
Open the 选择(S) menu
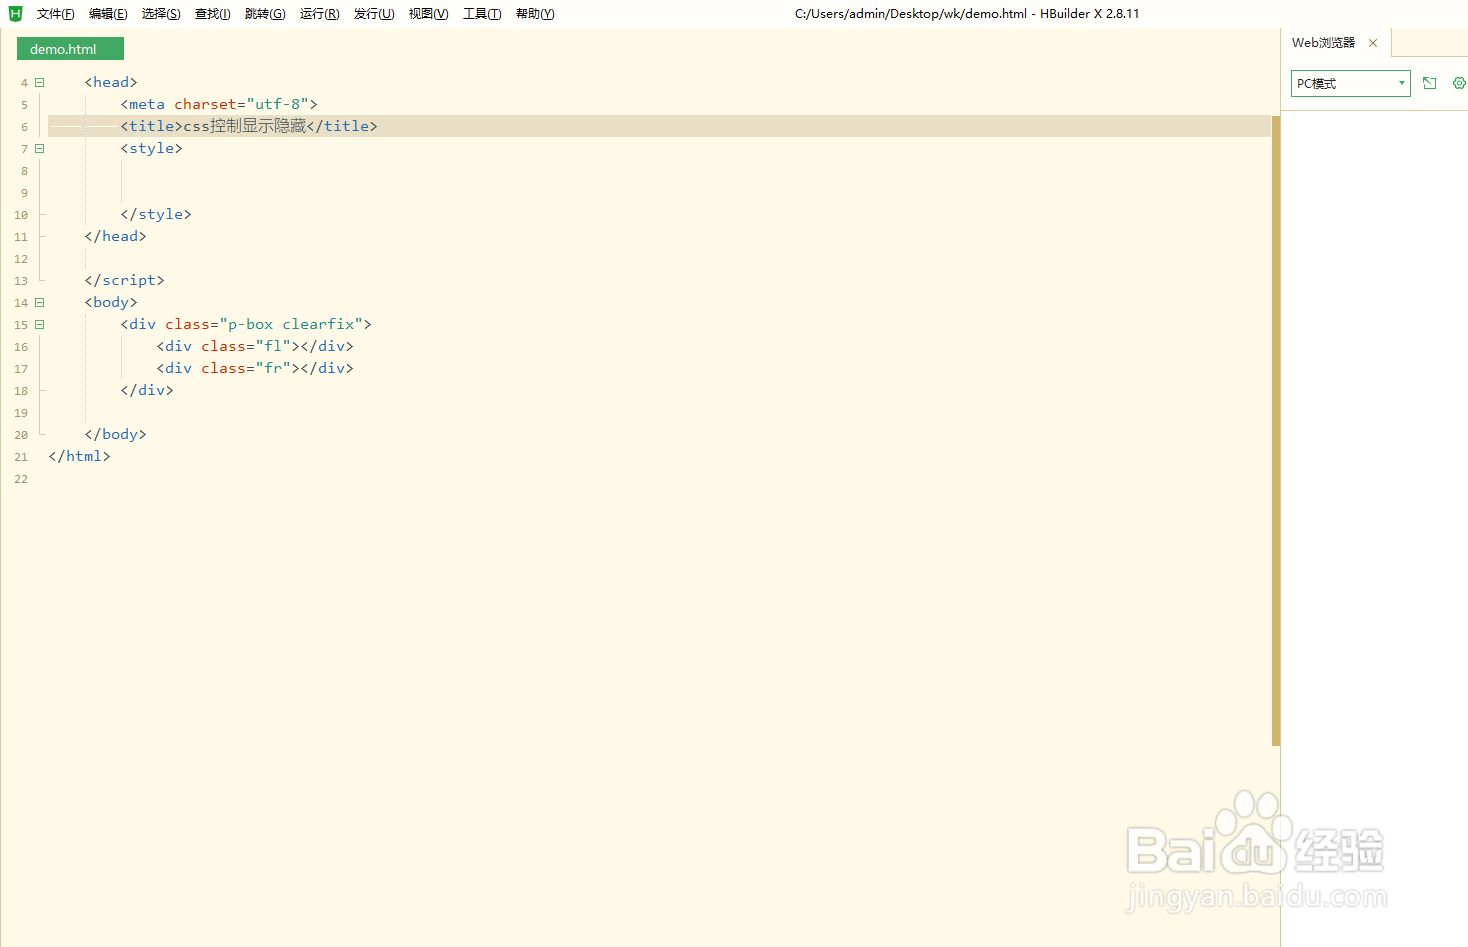click(161, 14)
